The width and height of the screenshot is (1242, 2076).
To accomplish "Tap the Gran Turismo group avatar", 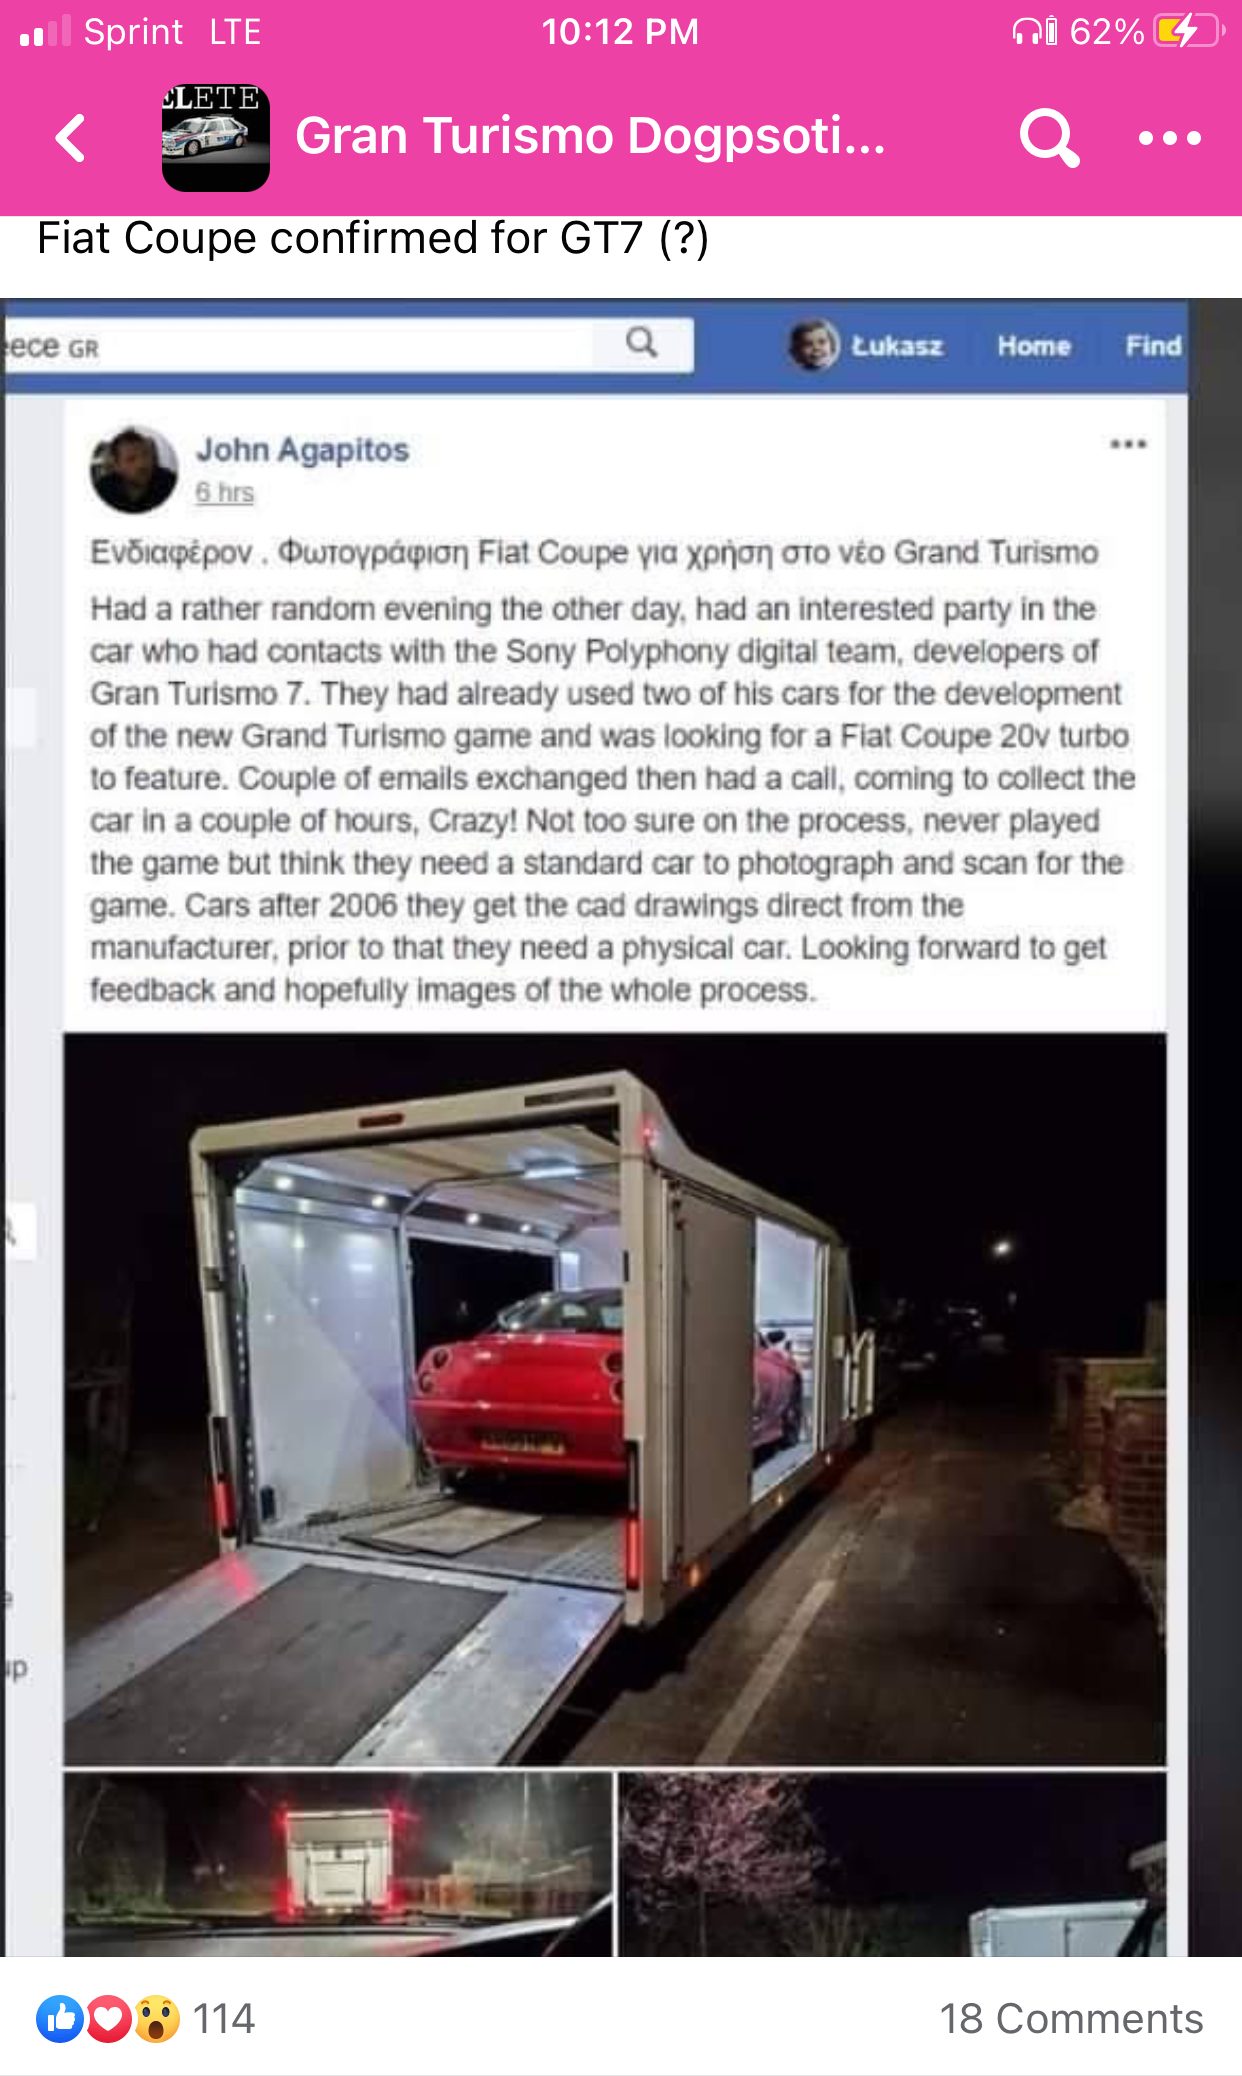I will click(x=216, y=138).
